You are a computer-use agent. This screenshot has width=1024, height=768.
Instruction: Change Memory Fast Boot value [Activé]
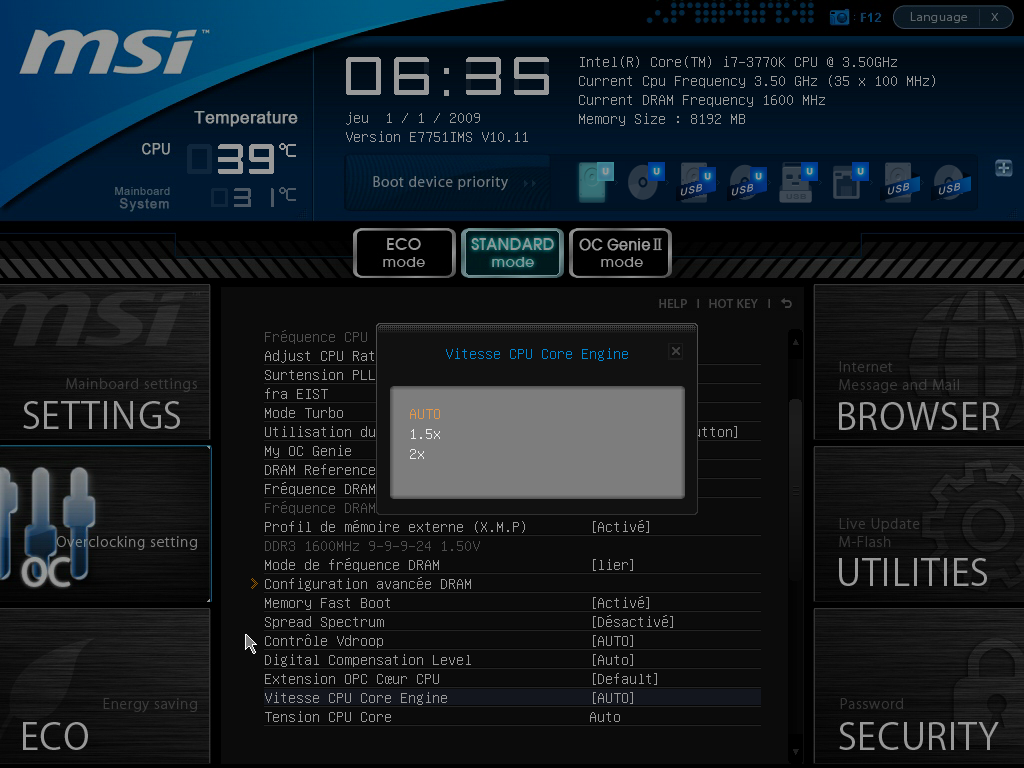[620, 603]
